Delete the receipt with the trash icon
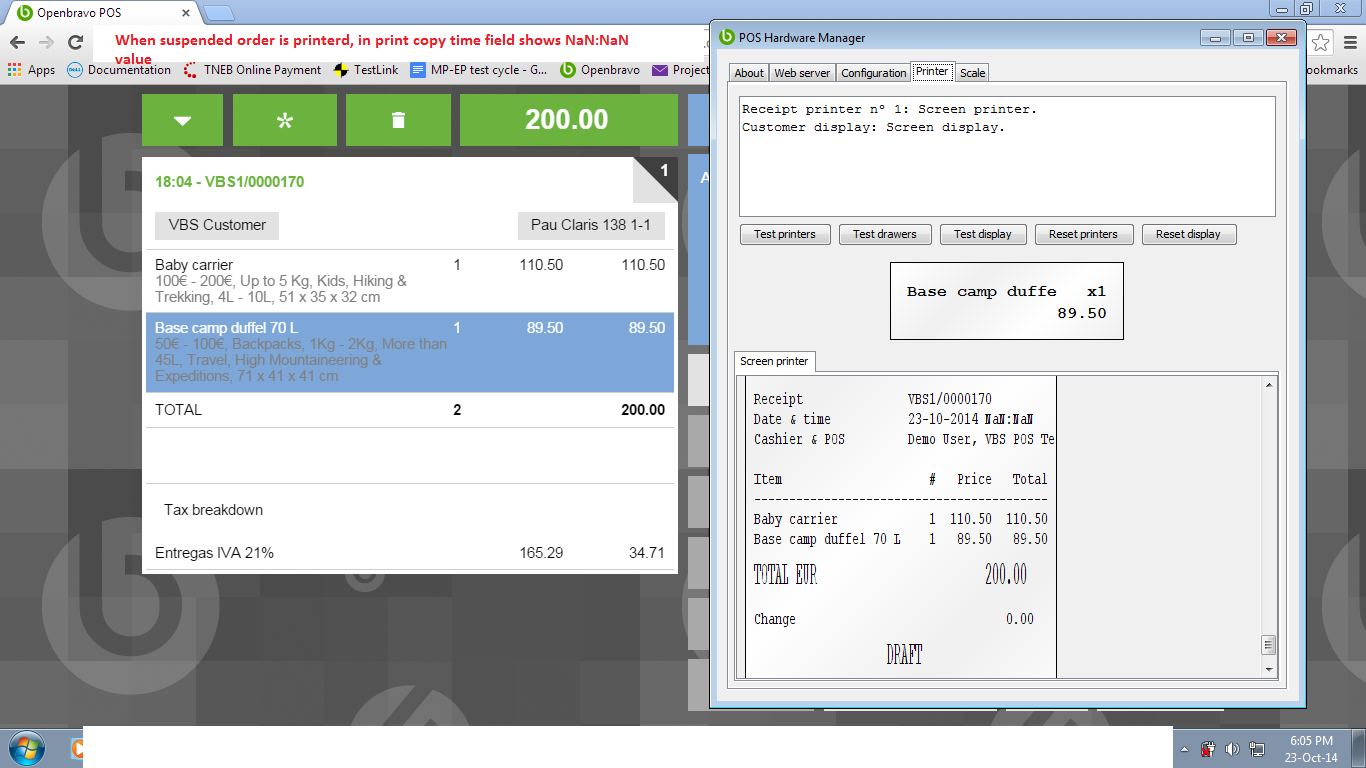This screenshot has width=1366, height=768. 398,120
